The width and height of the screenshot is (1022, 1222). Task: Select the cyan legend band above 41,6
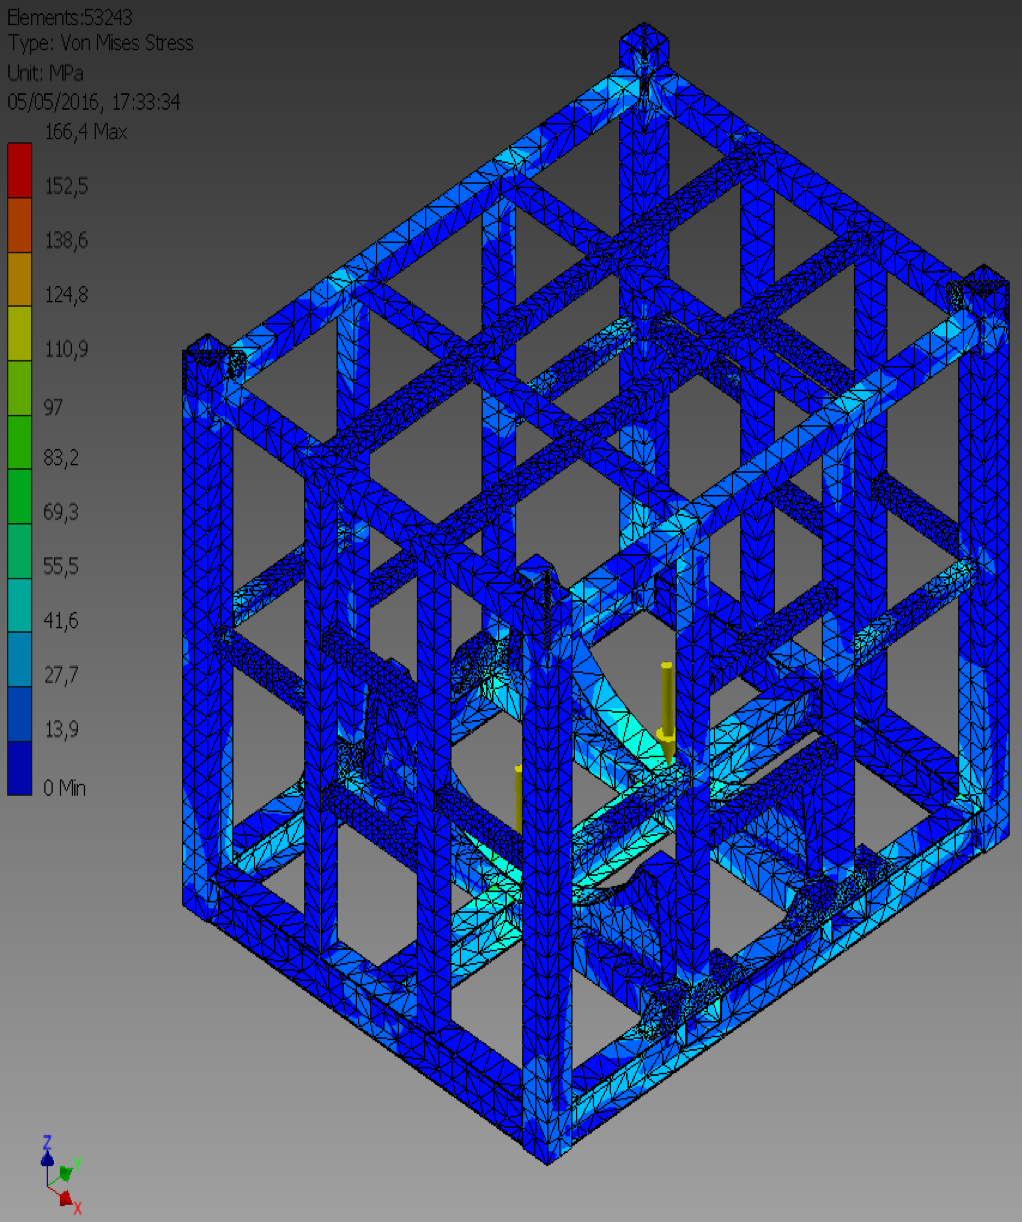[20, 605]
